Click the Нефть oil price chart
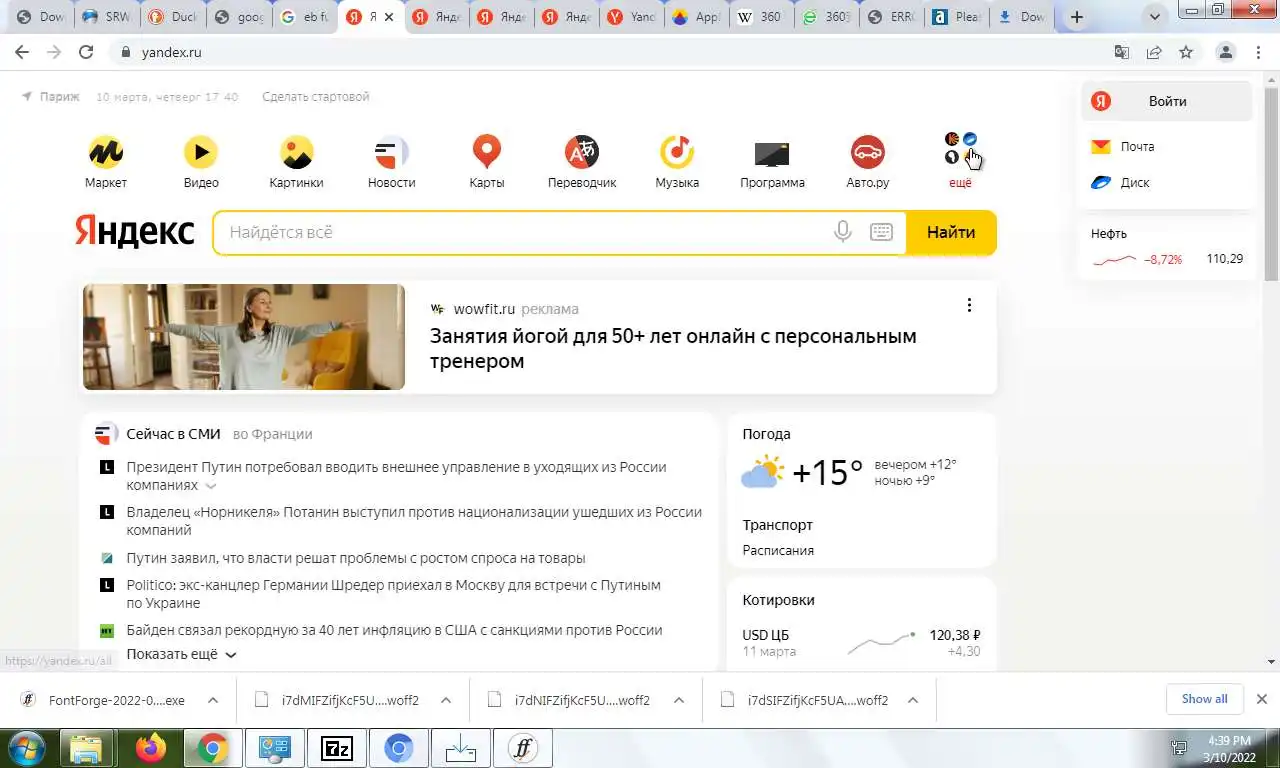The width and height of the screenshot is (1280, 768). [1114, 260]
